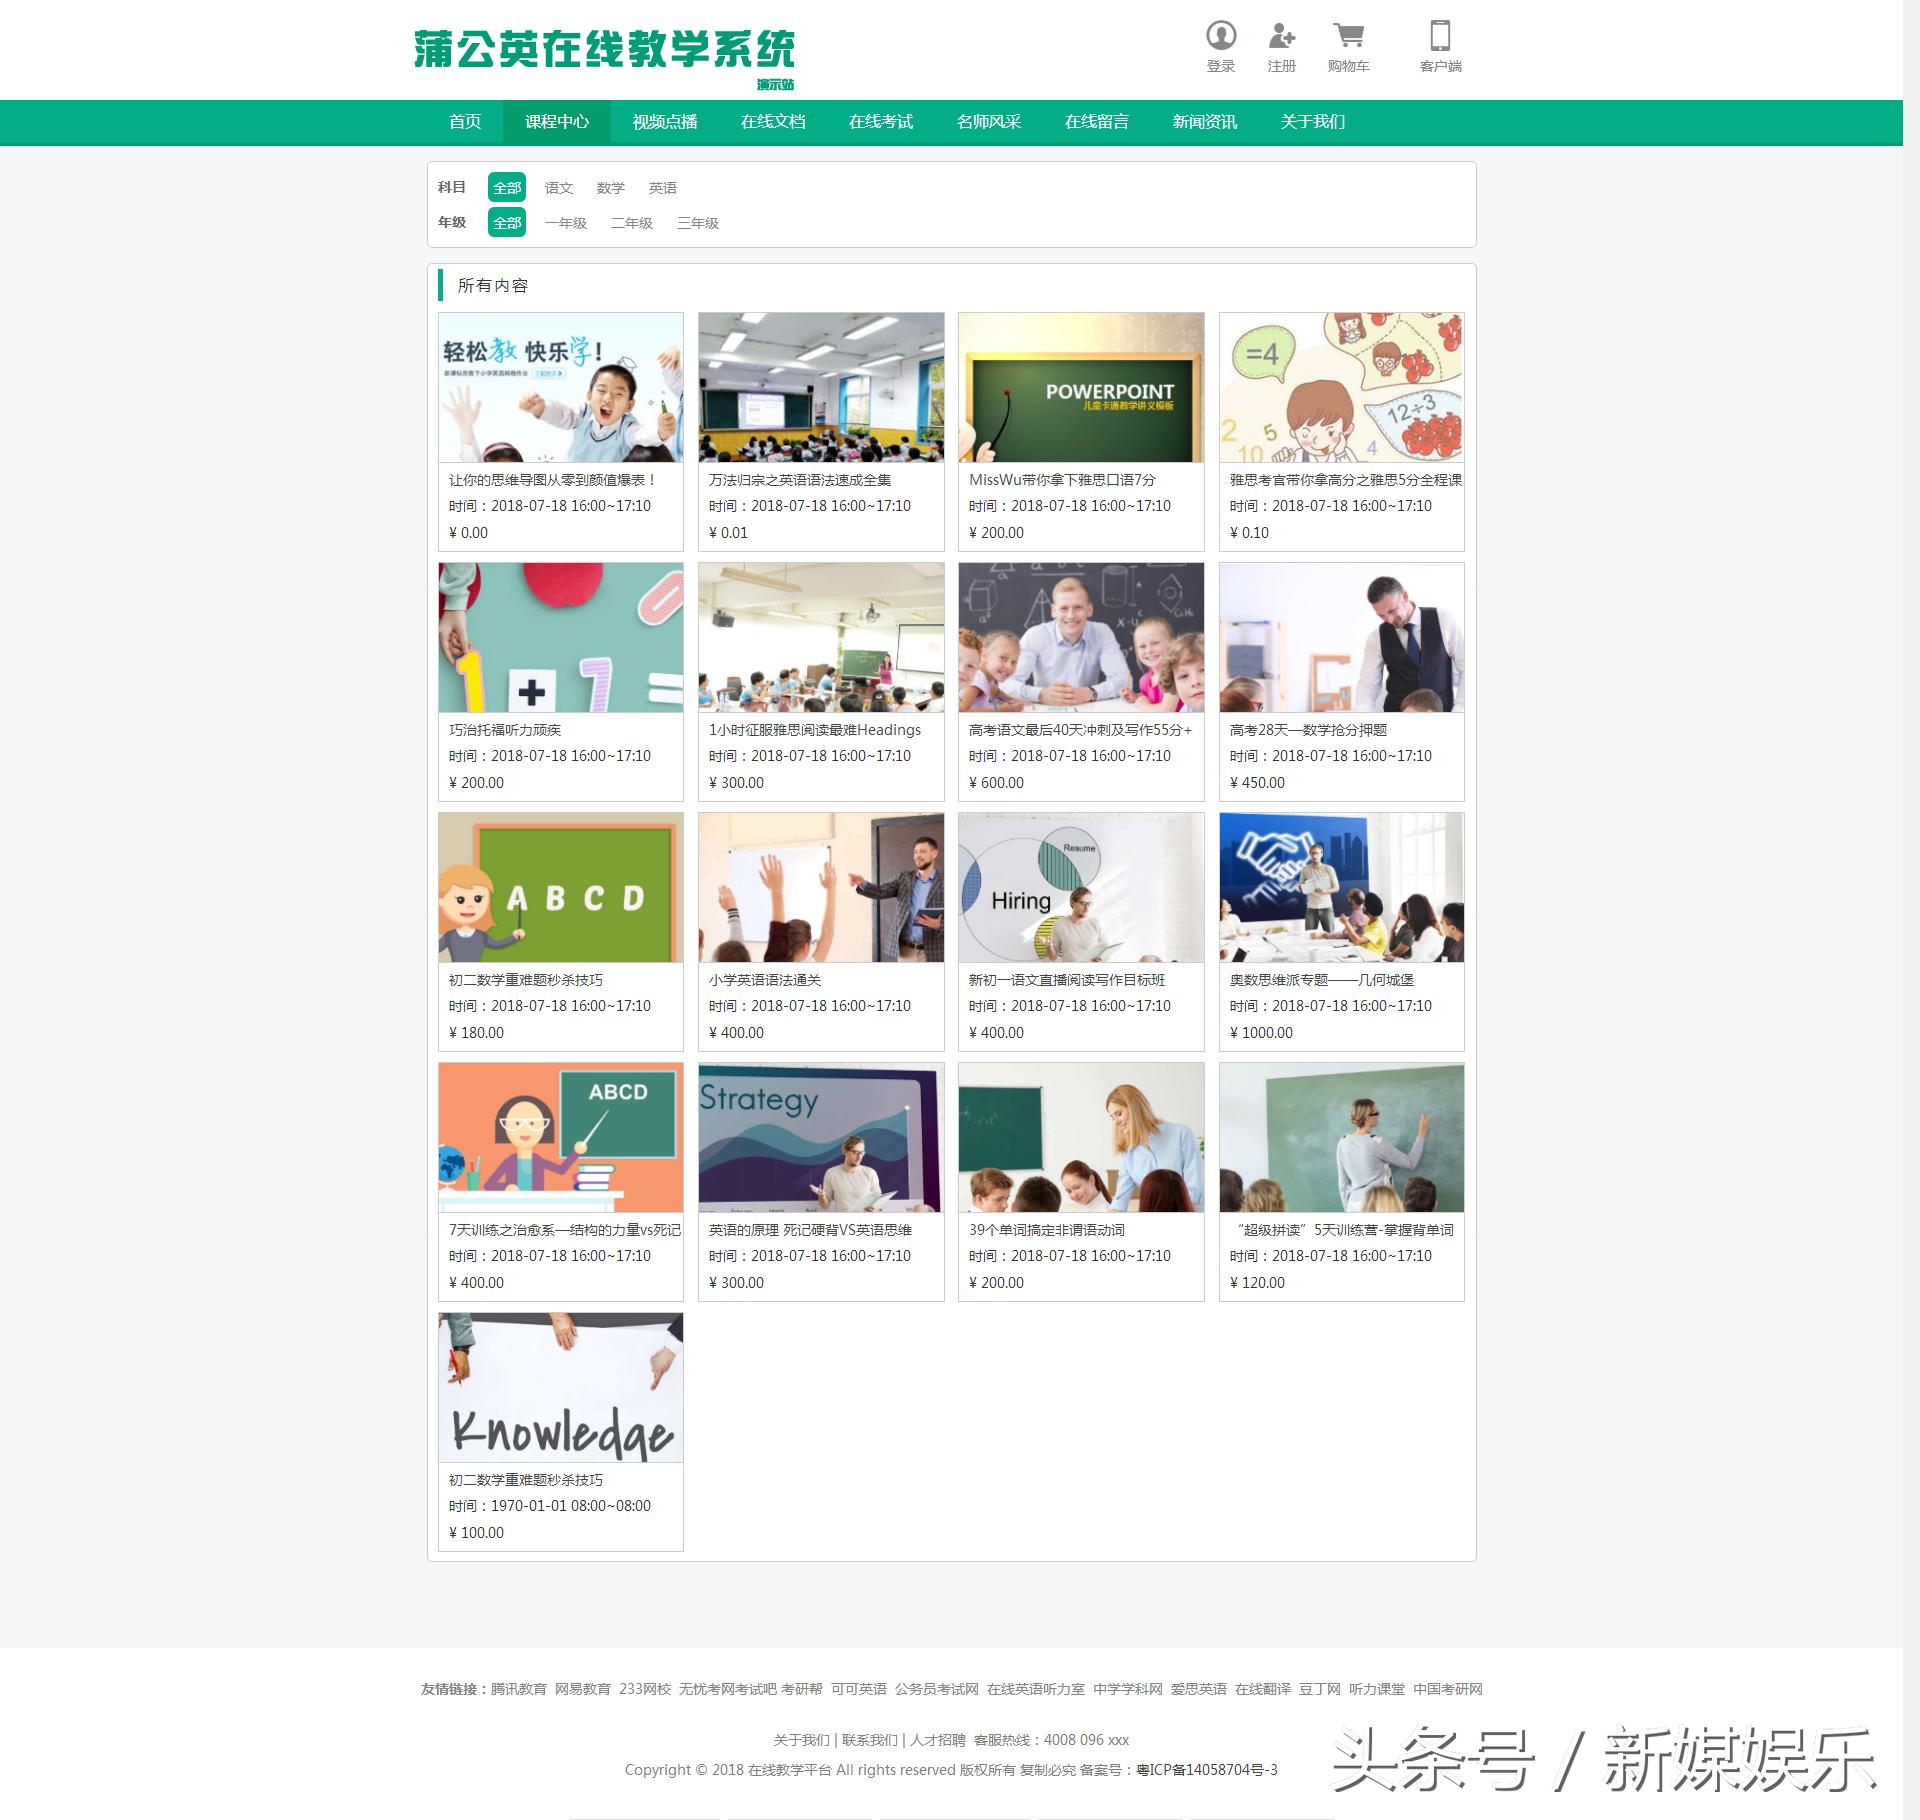Select the 语文 subject filter
The image size is (1920, 1820).
pos(558,187)
